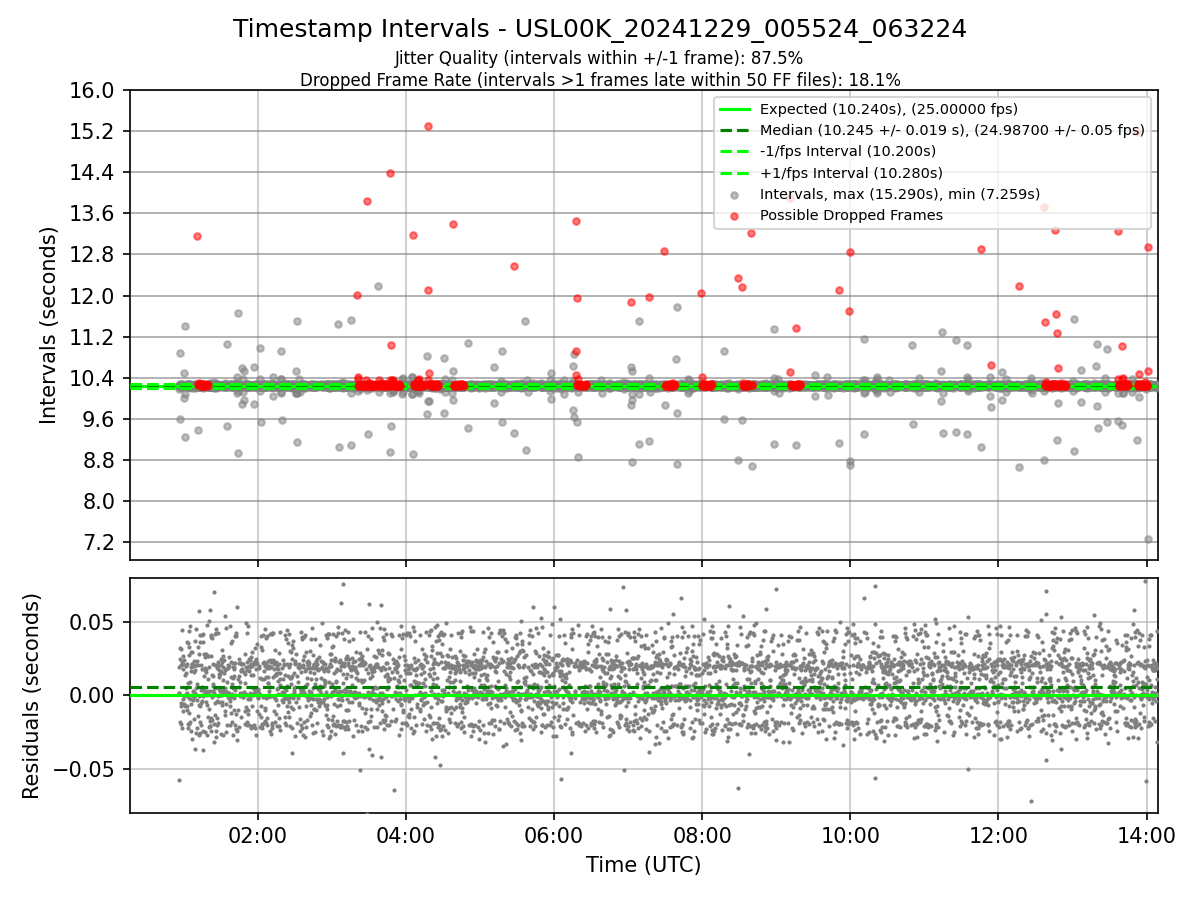
Task: Click the 06:00 time tick label
Action: pyautogui.click(x=554, y=837)
